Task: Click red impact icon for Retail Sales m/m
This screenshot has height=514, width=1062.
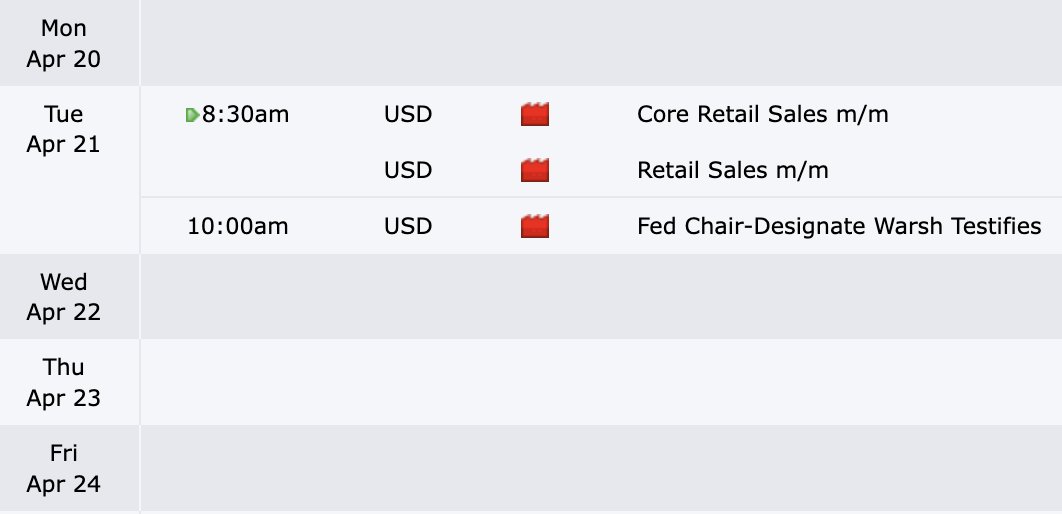Action: point(534,170)
